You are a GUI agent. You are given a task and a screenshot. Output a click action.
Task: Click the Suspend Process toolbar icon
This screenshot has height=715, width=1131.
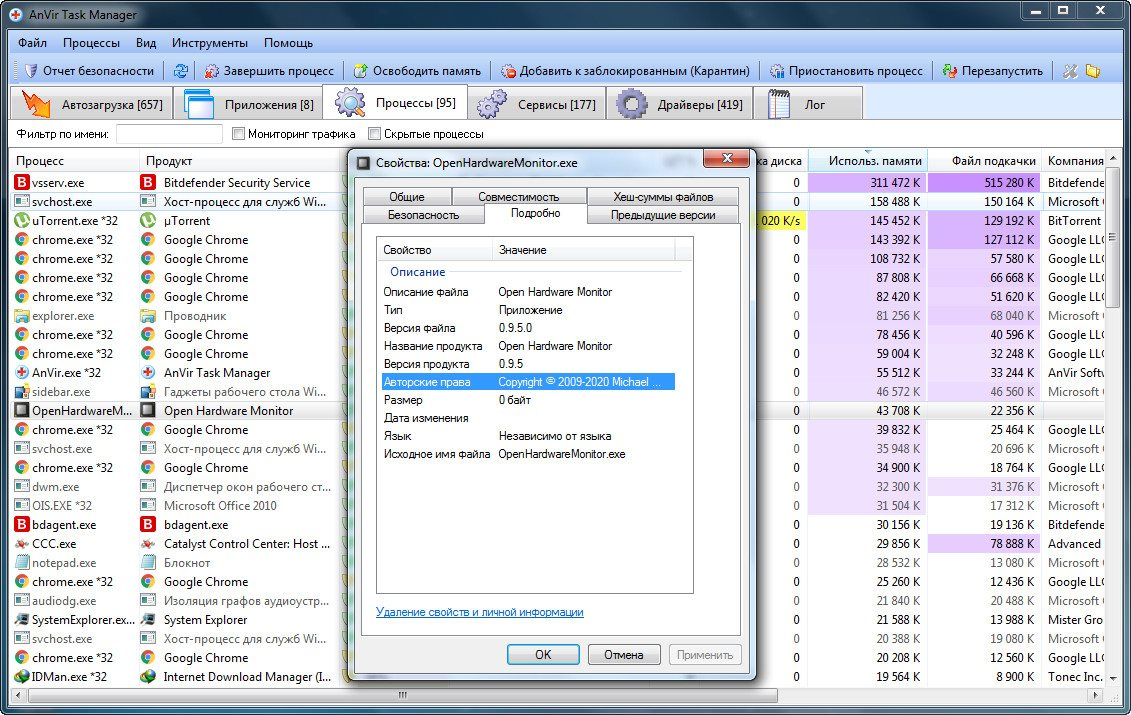[x=777, y=71]
